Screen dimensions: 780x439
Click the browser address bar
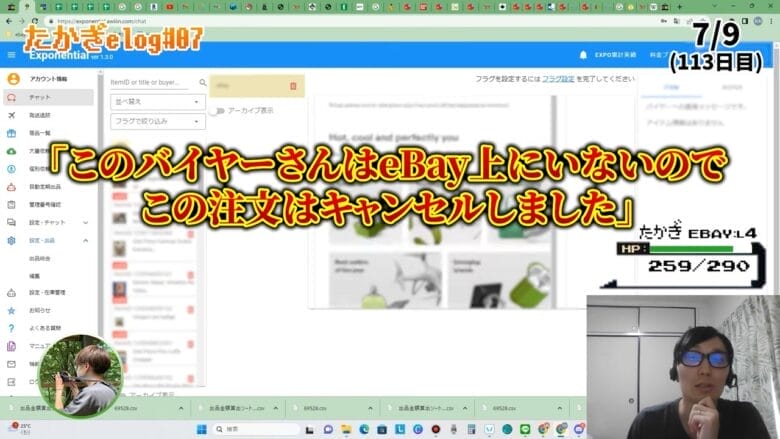coord(348,21)
